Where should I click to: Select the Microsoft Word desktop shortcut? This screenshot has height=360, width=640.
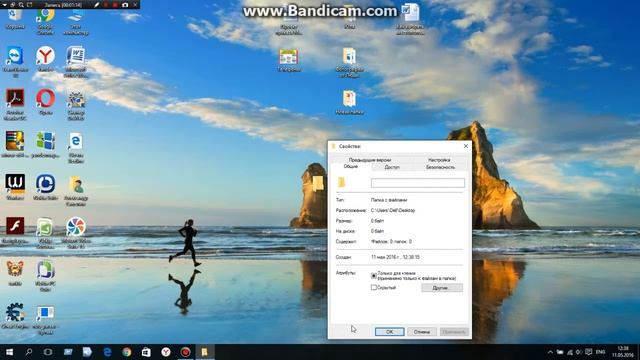point(76,61)
